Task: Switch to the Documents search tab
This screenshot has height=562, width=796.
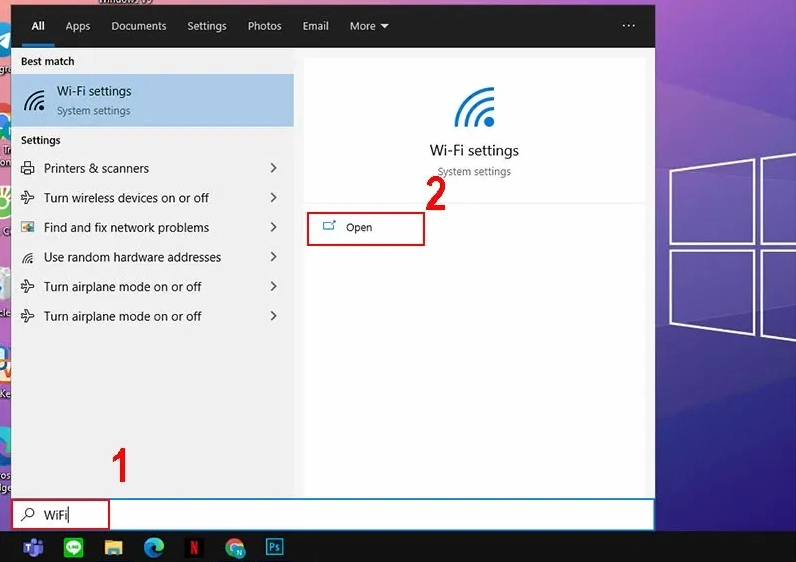Action: (139, 26)
